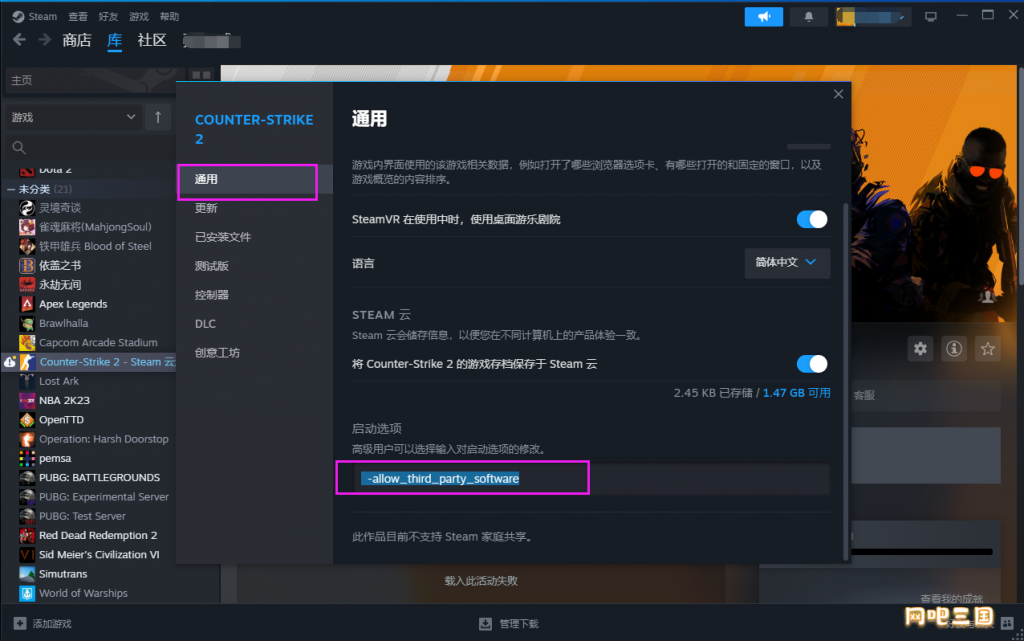Click the 铁甲雄兵 Blood of Steel icon
This screenshot has width=1024, height=641.
click(x=27, y=246)
